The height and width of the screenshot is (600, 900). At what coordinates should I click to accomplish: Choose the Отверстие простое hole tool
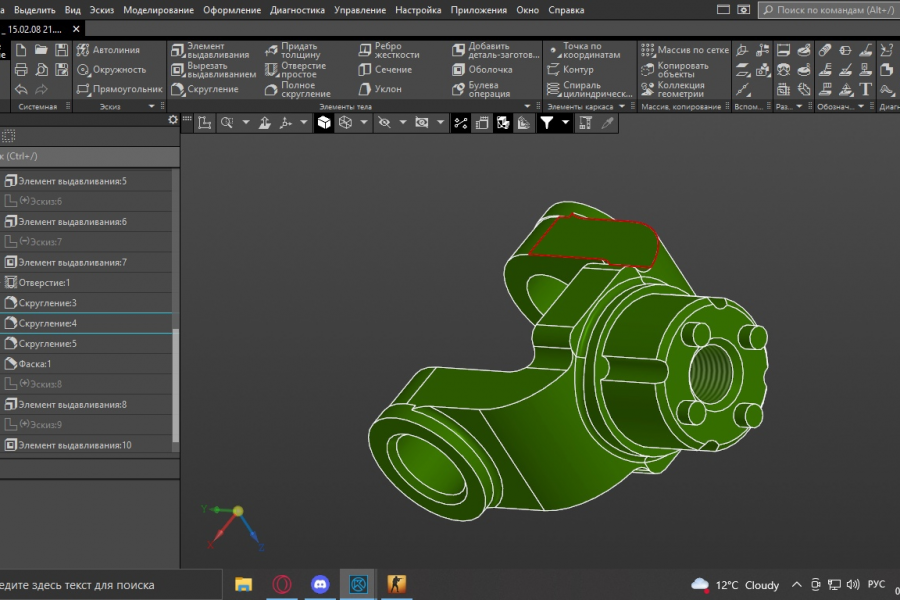click(296, 70)
